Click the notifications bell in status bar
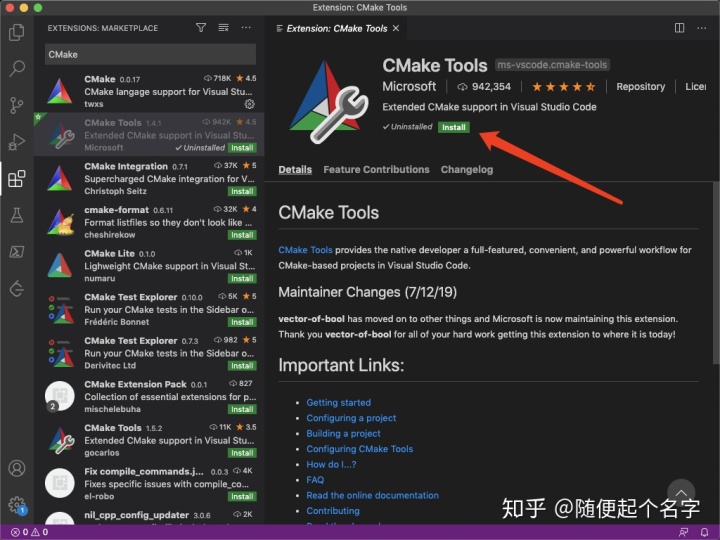The height and width of the screenshot is (540, 720). (x=704, y=532)
